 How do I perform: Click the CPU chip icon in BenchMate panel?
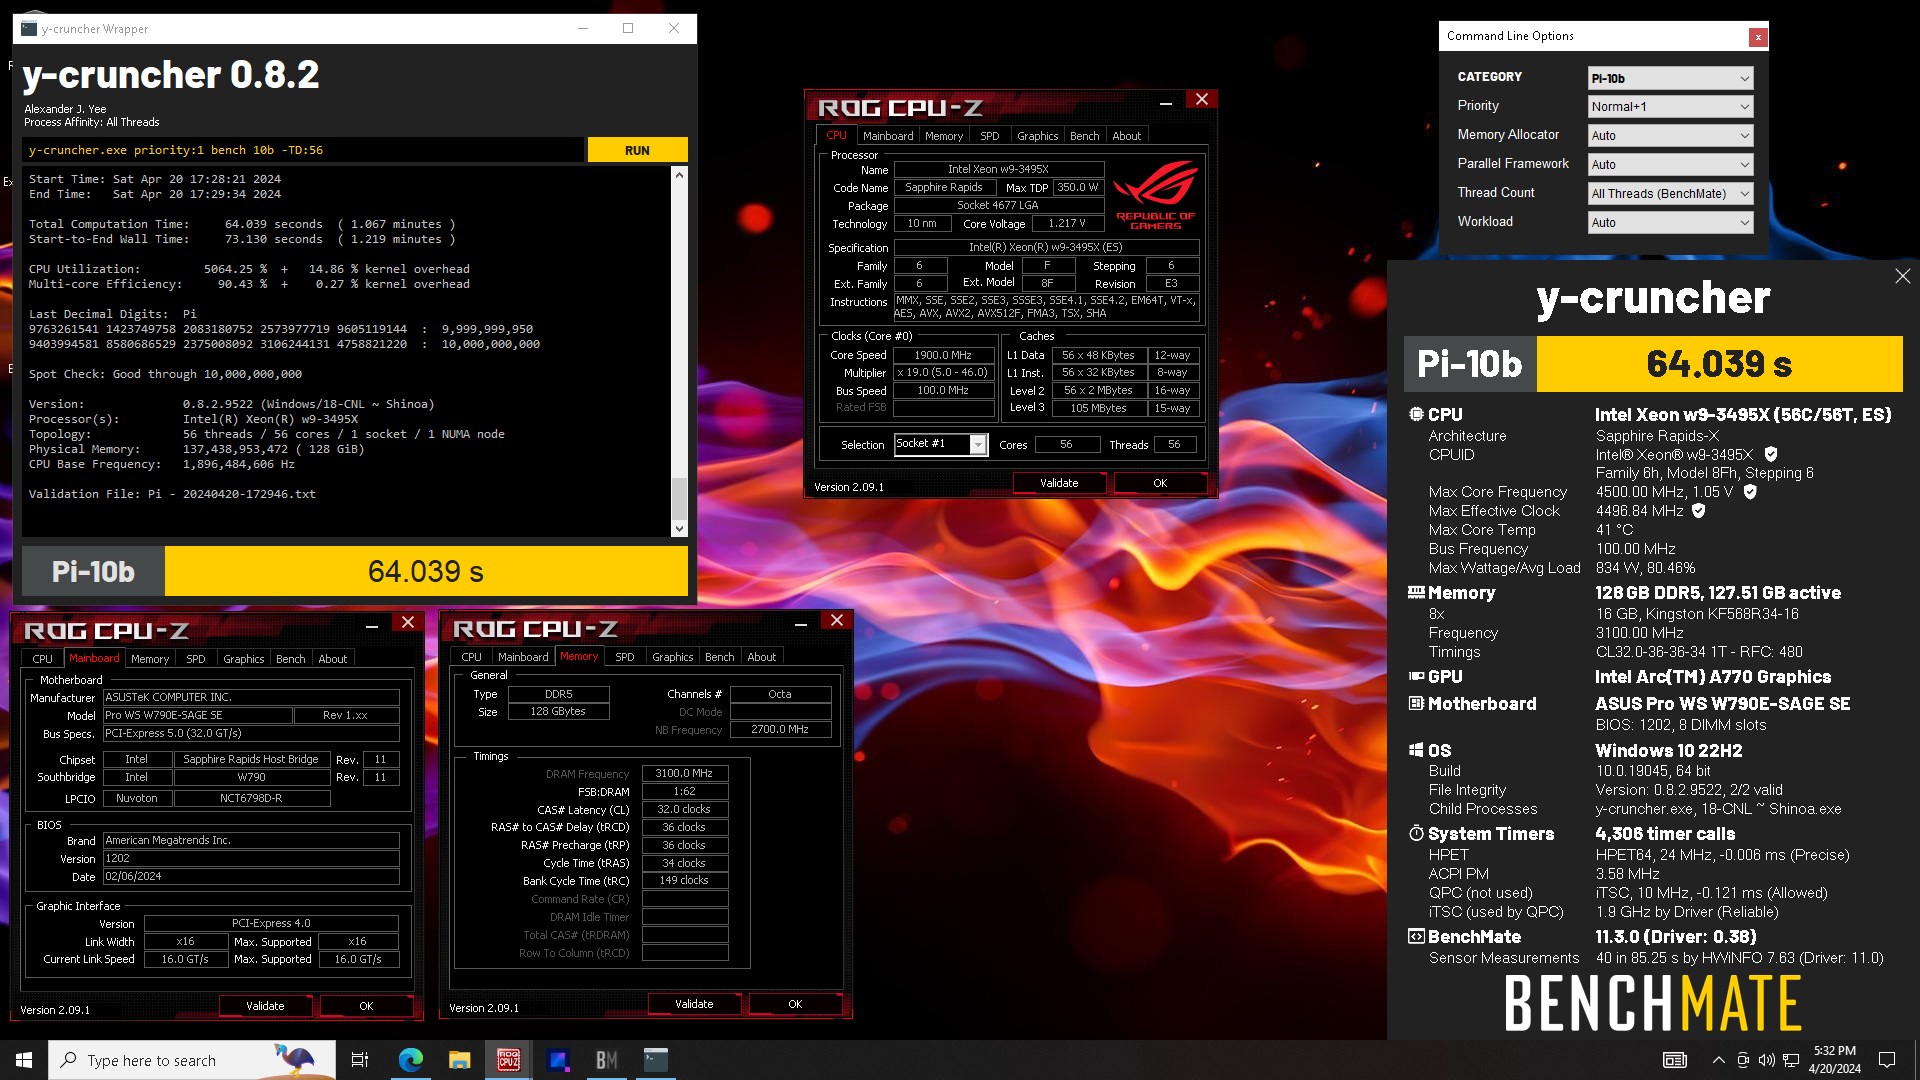pos(1416,414)
